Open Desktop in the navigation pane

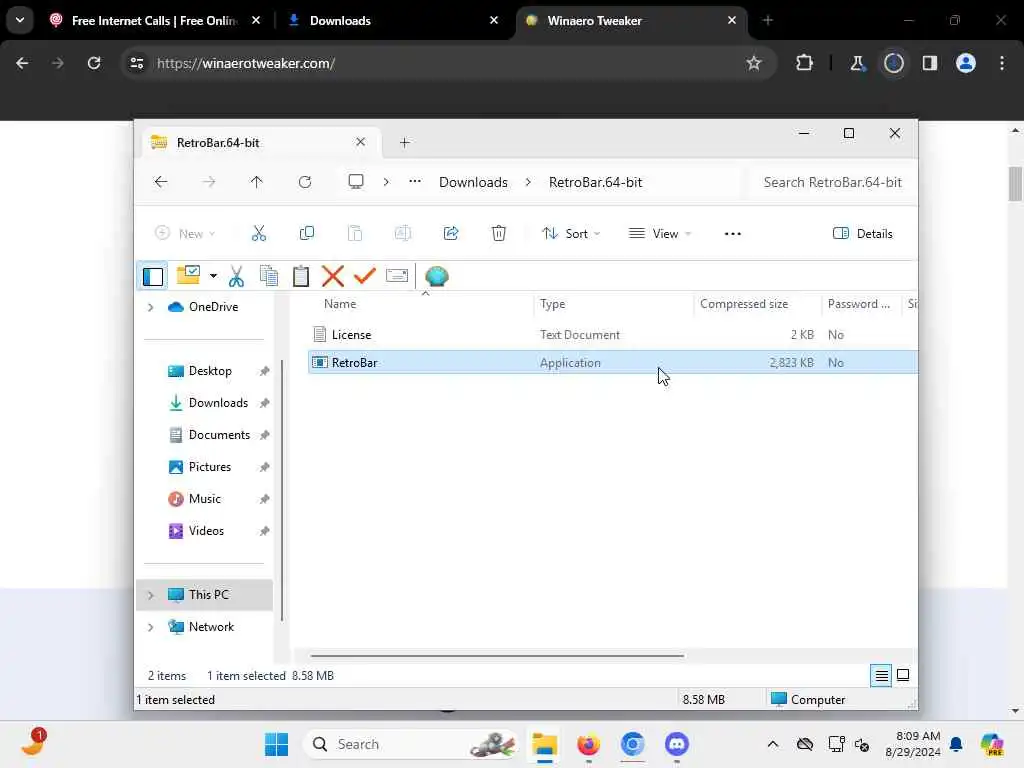[210, 371]
